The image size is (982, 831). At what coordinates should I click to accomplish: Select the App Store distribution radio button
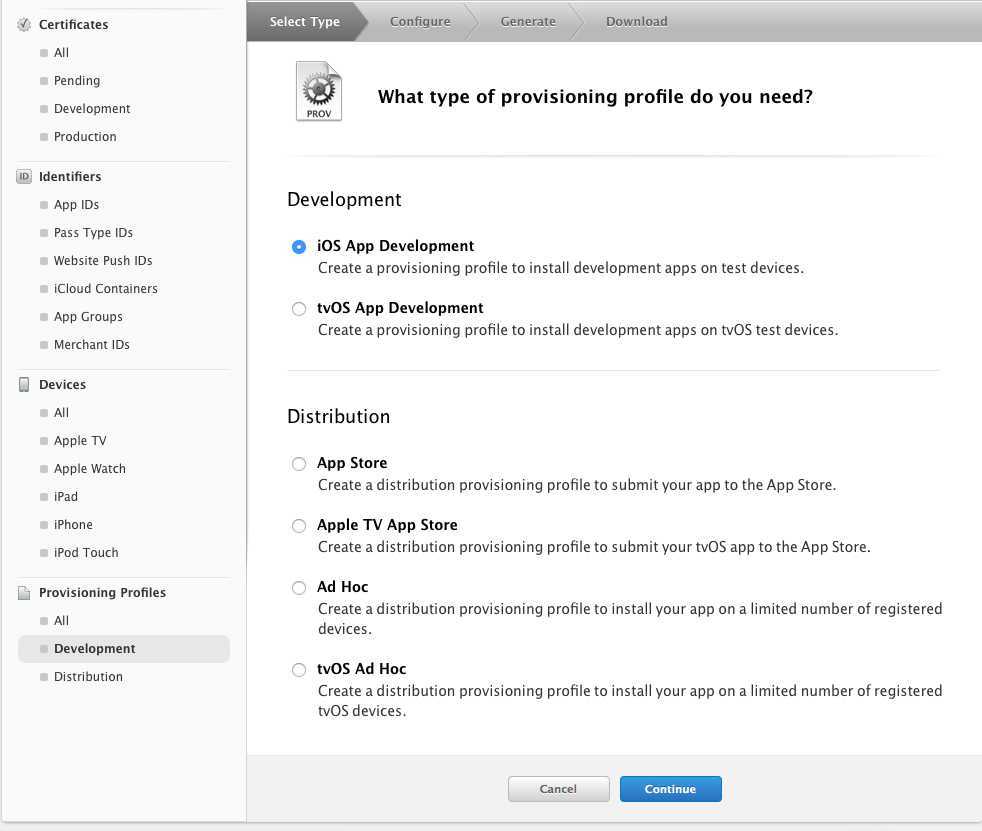click(299, 464)
